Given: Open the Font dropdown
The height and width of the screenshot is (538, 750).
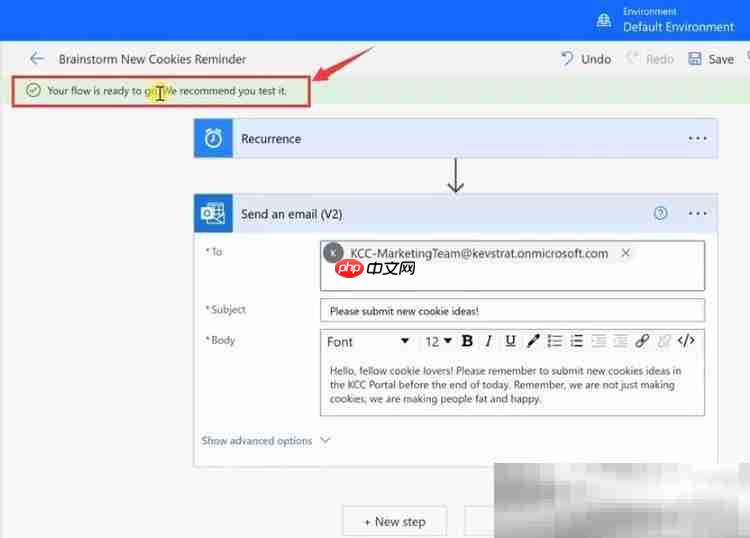Looking at the screenshot, I should tap(367, 341).
